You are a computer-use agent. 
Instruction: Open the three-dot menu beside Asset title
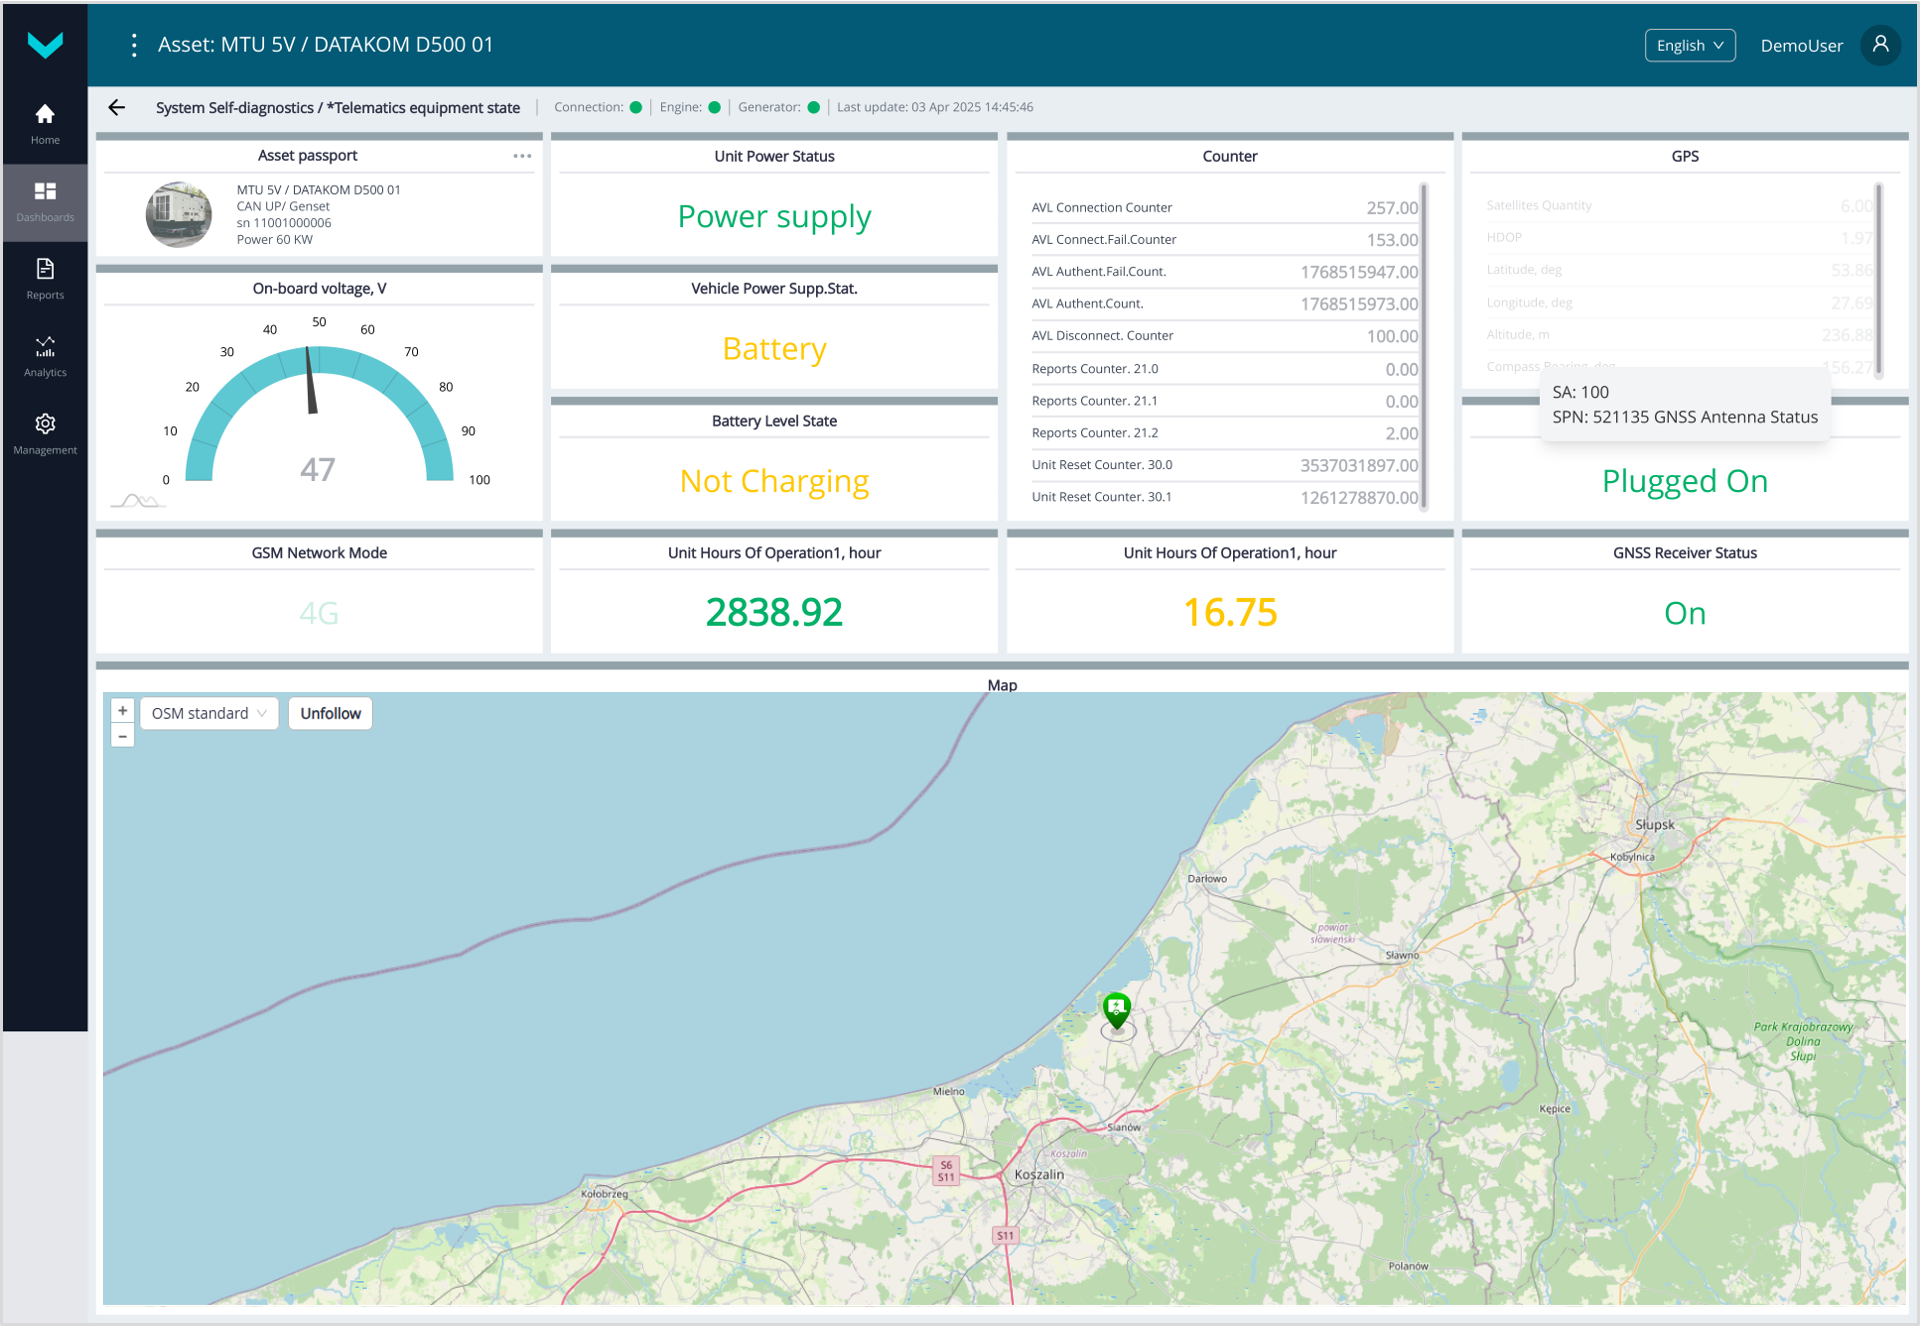click(134, 45)
